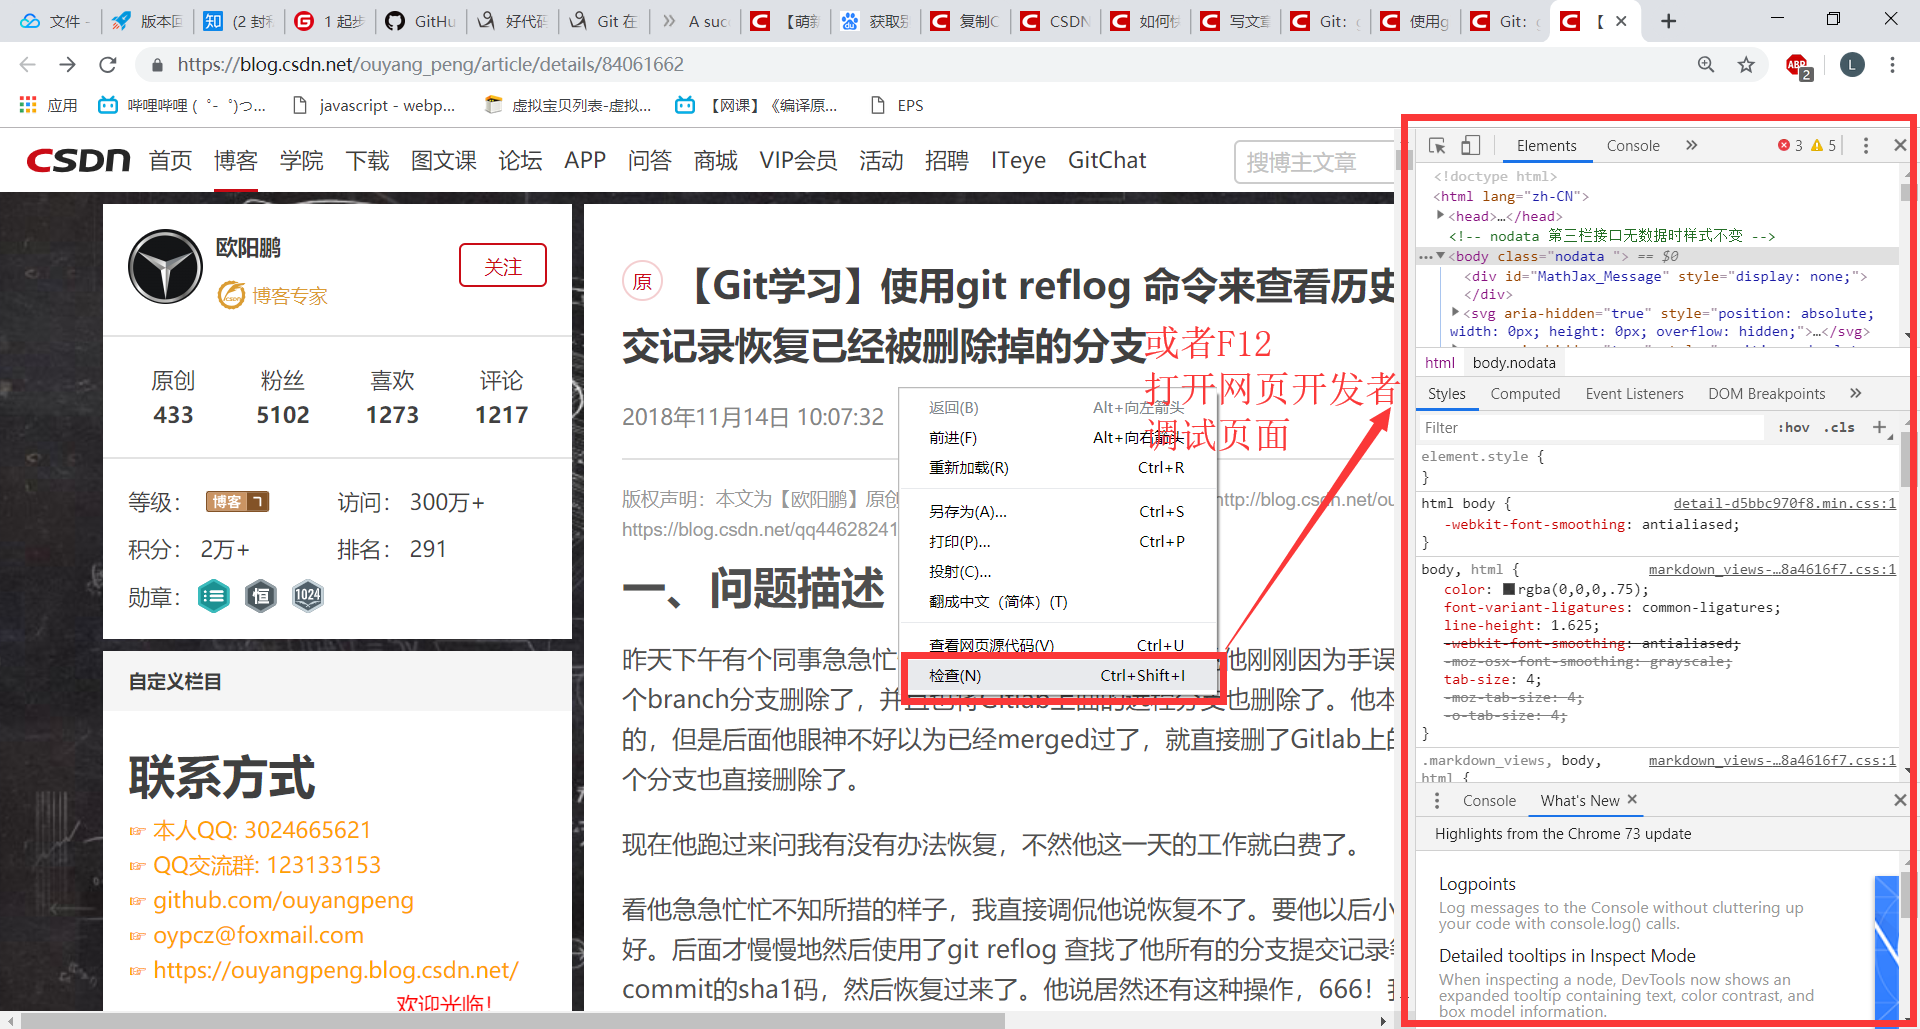The height and width of the screenshot is (1029, 1920).
Task: Open the Computed styles tab
Action: tap(1525, 394)
